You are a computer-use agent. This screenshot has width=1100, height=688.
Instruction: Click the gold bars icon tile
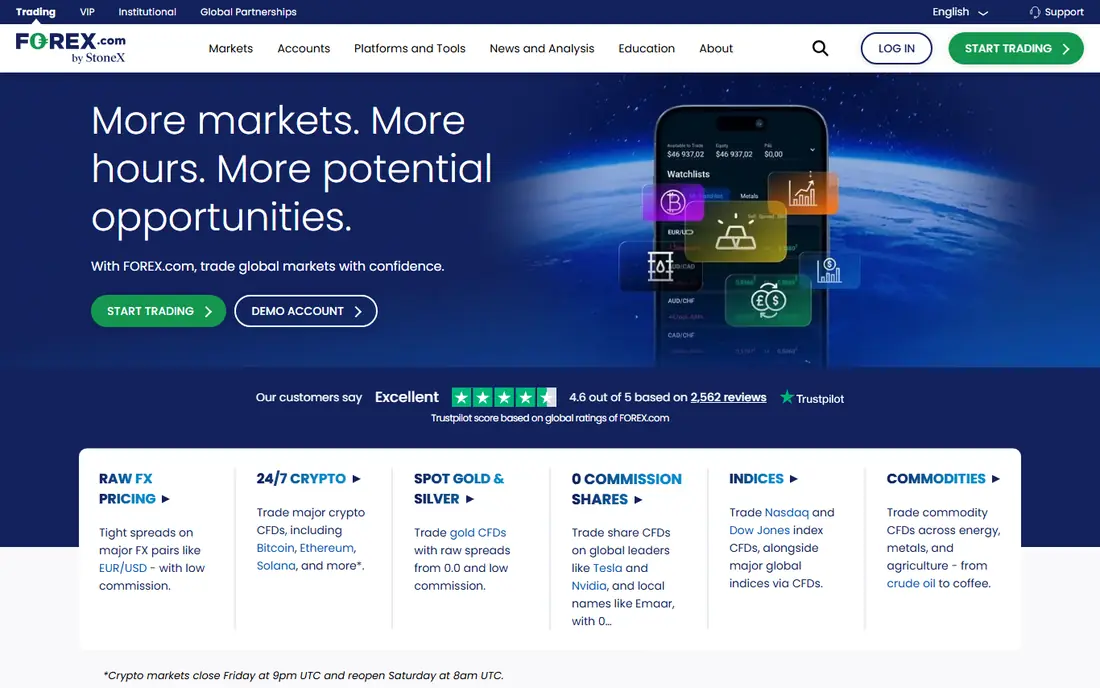coord(735,232)
